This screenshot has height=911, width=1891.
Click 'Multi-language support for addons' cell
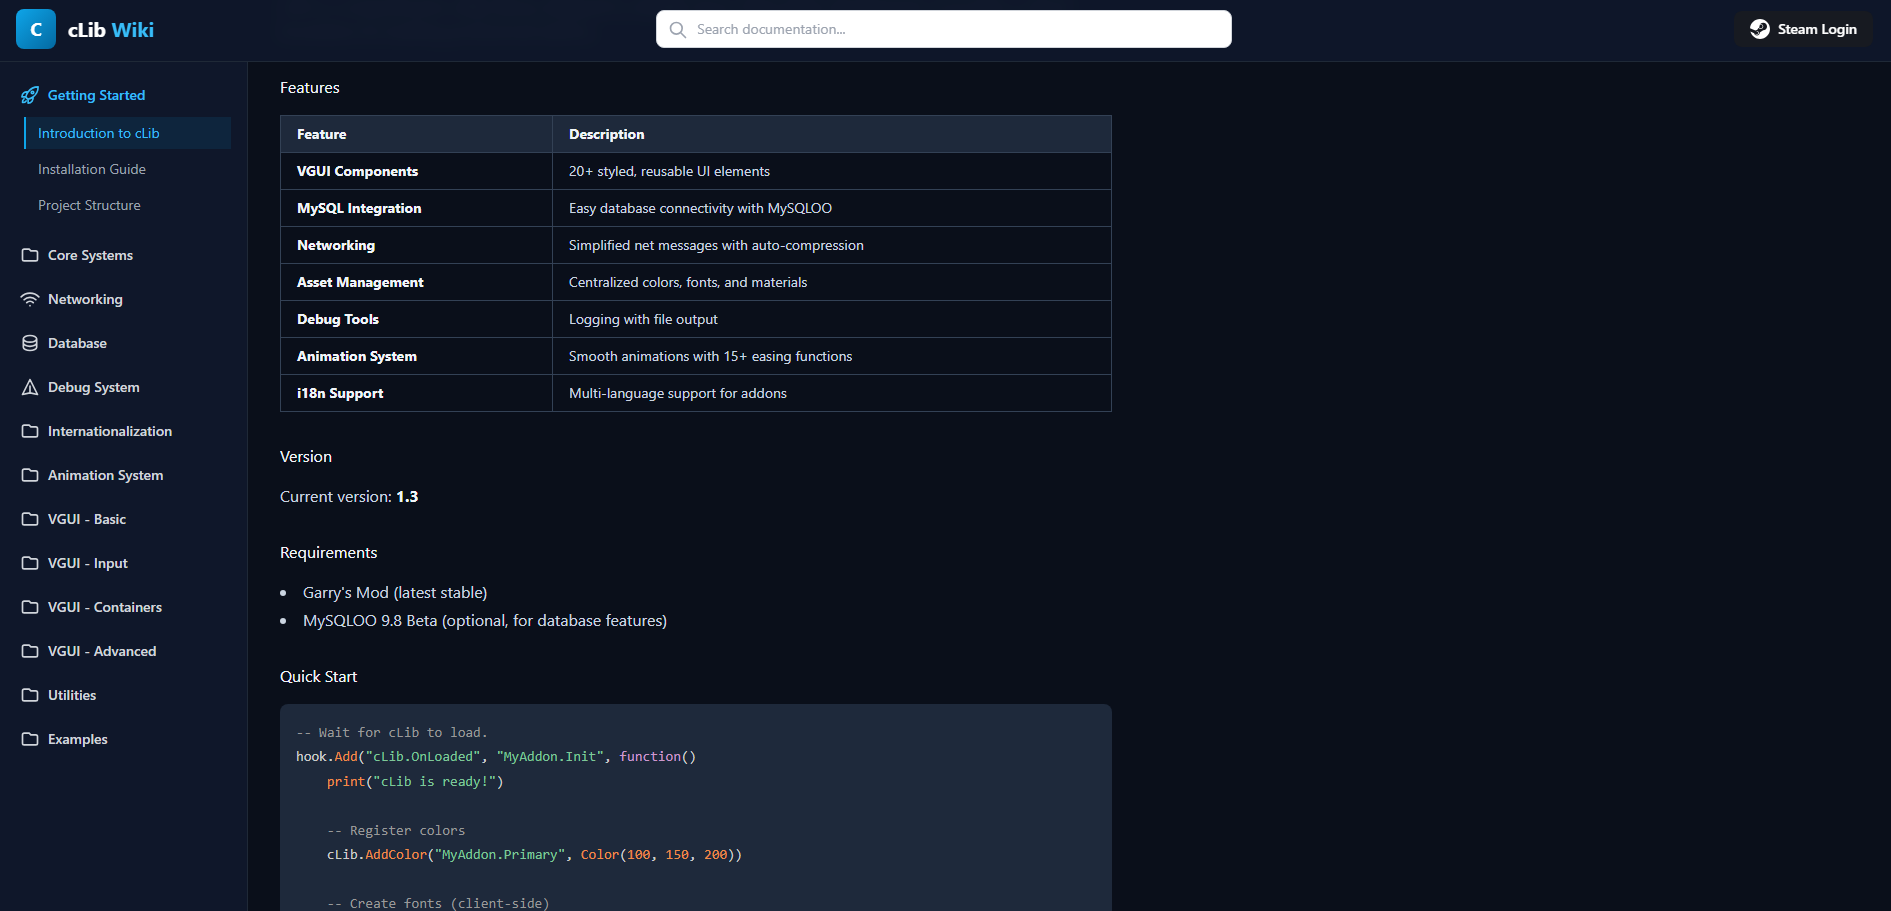coord(832,393)
